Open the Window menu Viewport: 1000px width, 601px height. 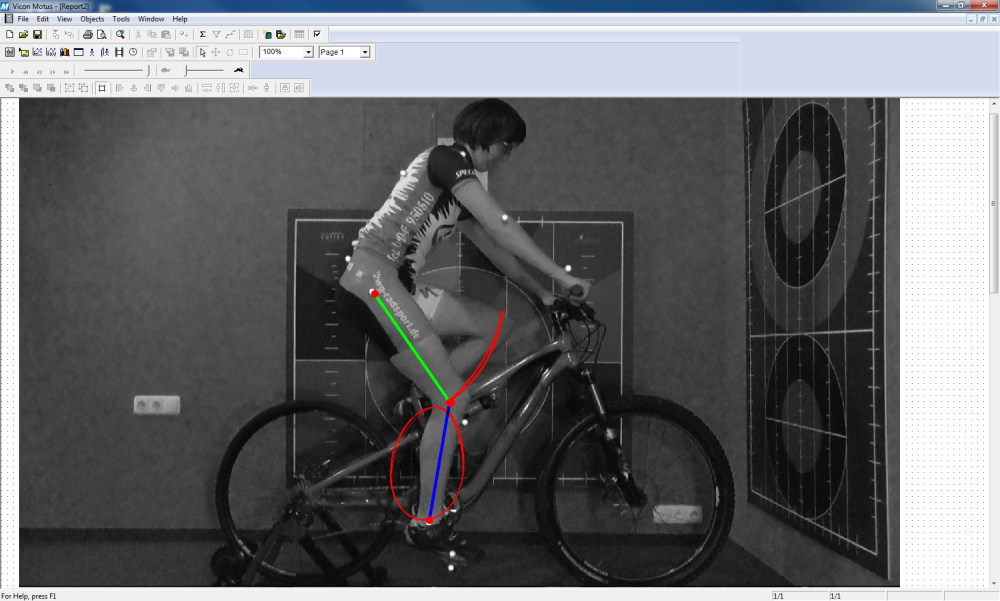pos(151,19)
